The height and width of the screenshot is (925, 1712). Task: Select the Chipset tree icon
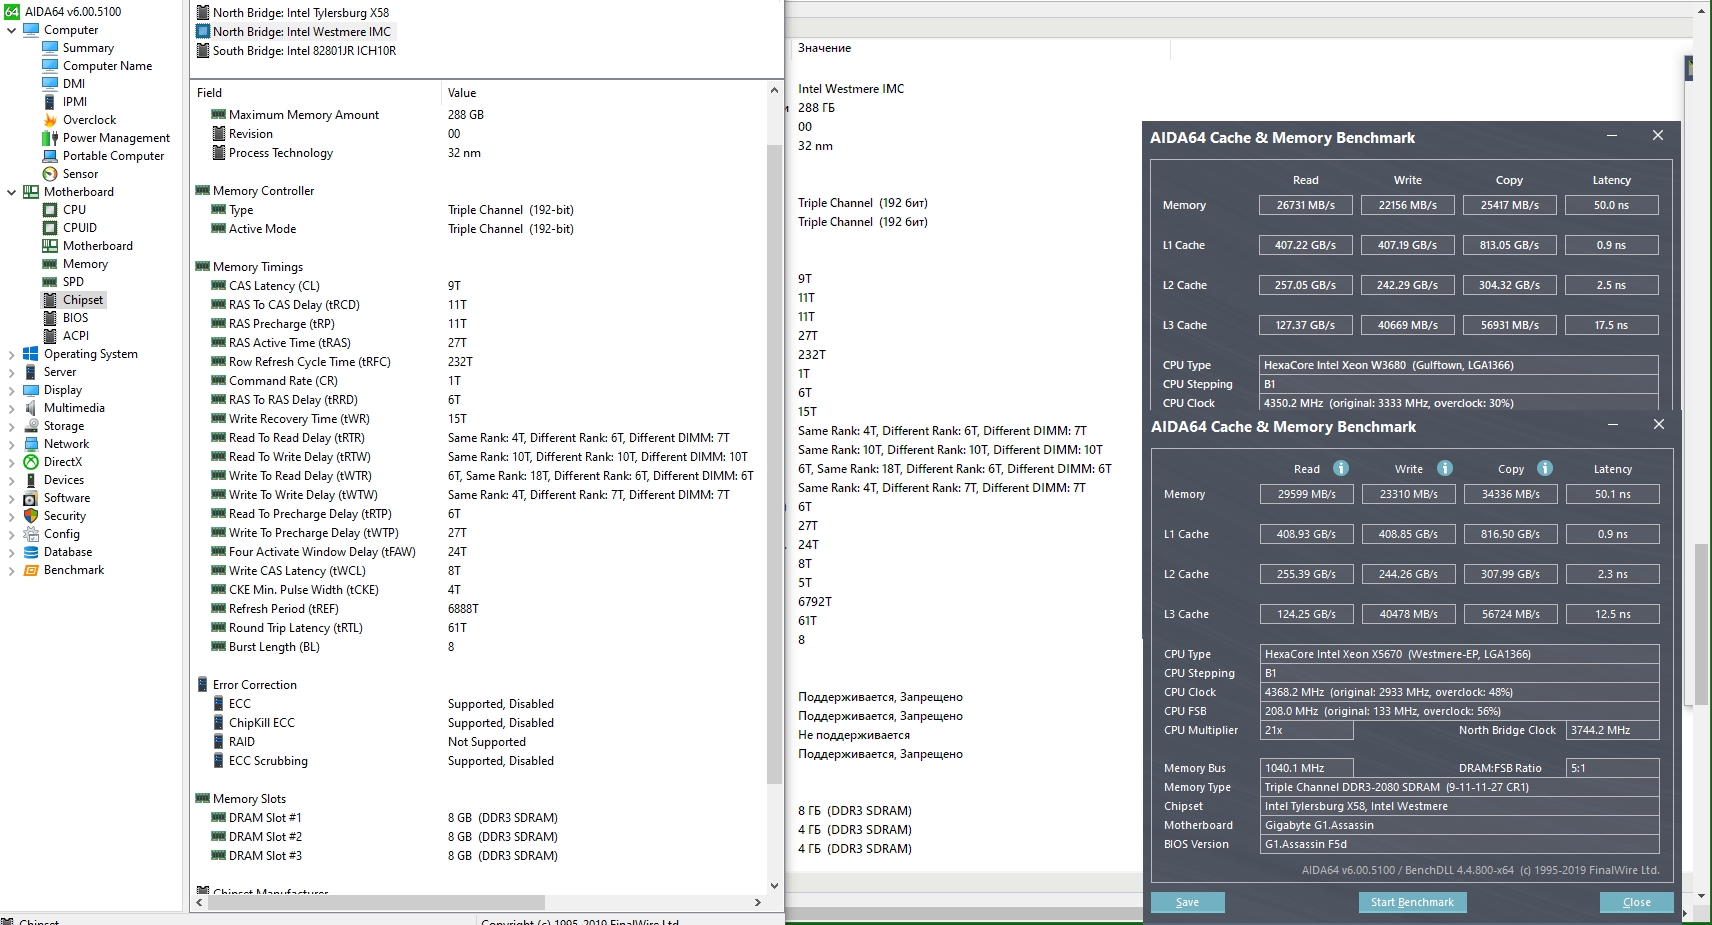pyautogui.click(x=50, y=300)
